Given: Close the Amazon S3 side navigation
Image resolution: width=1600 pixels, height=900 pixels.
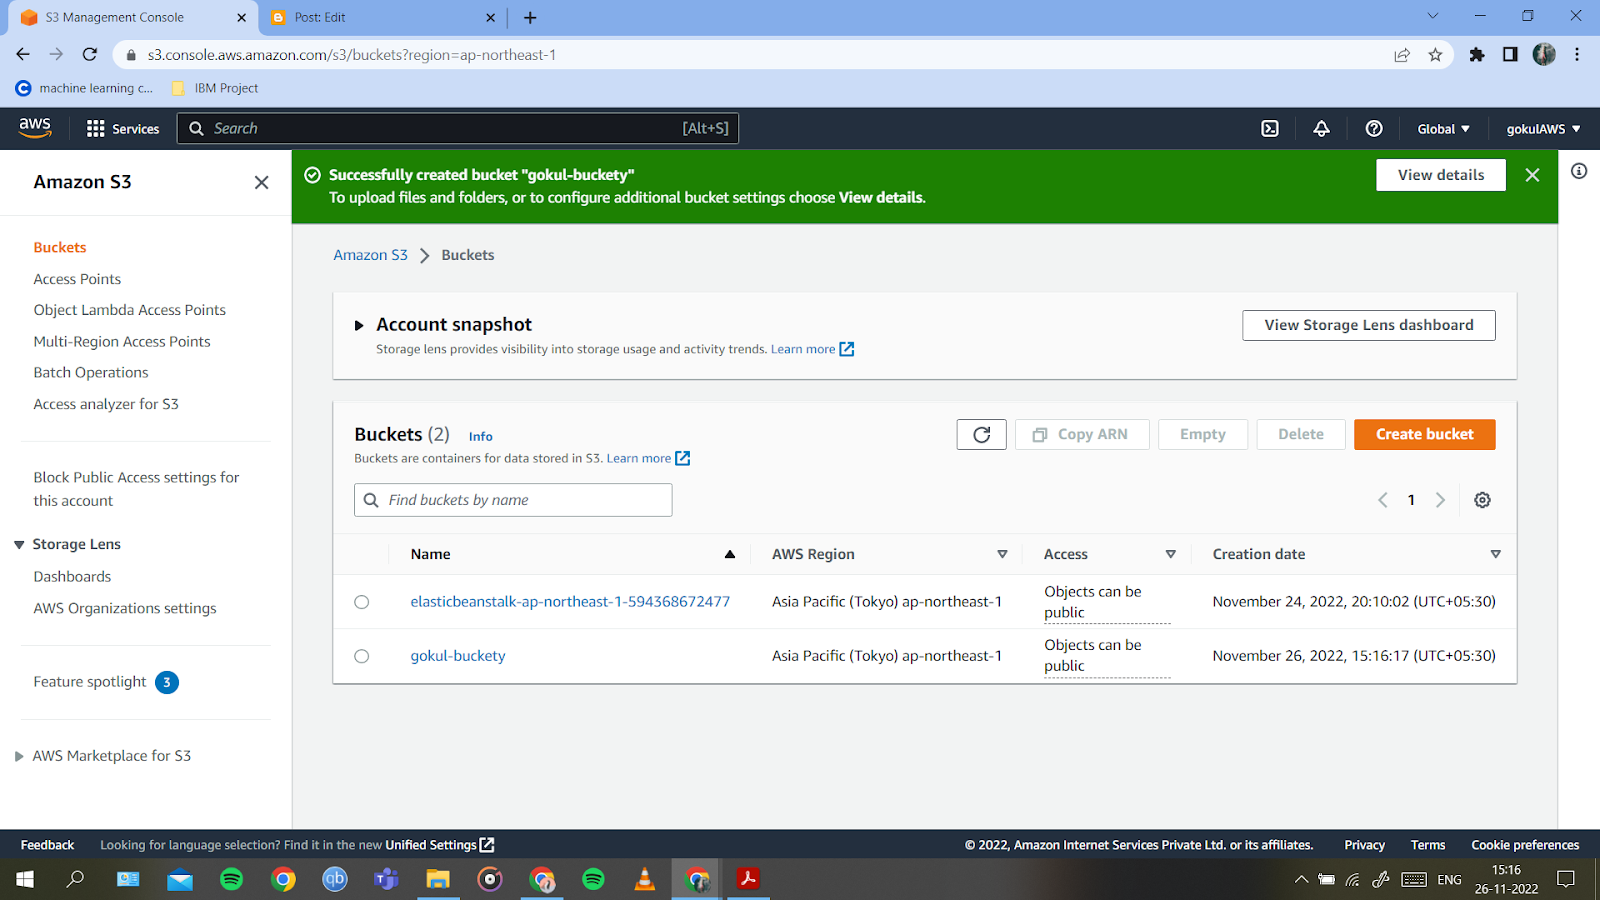Looking at the screenshot, I should click(x=262, y=182).
